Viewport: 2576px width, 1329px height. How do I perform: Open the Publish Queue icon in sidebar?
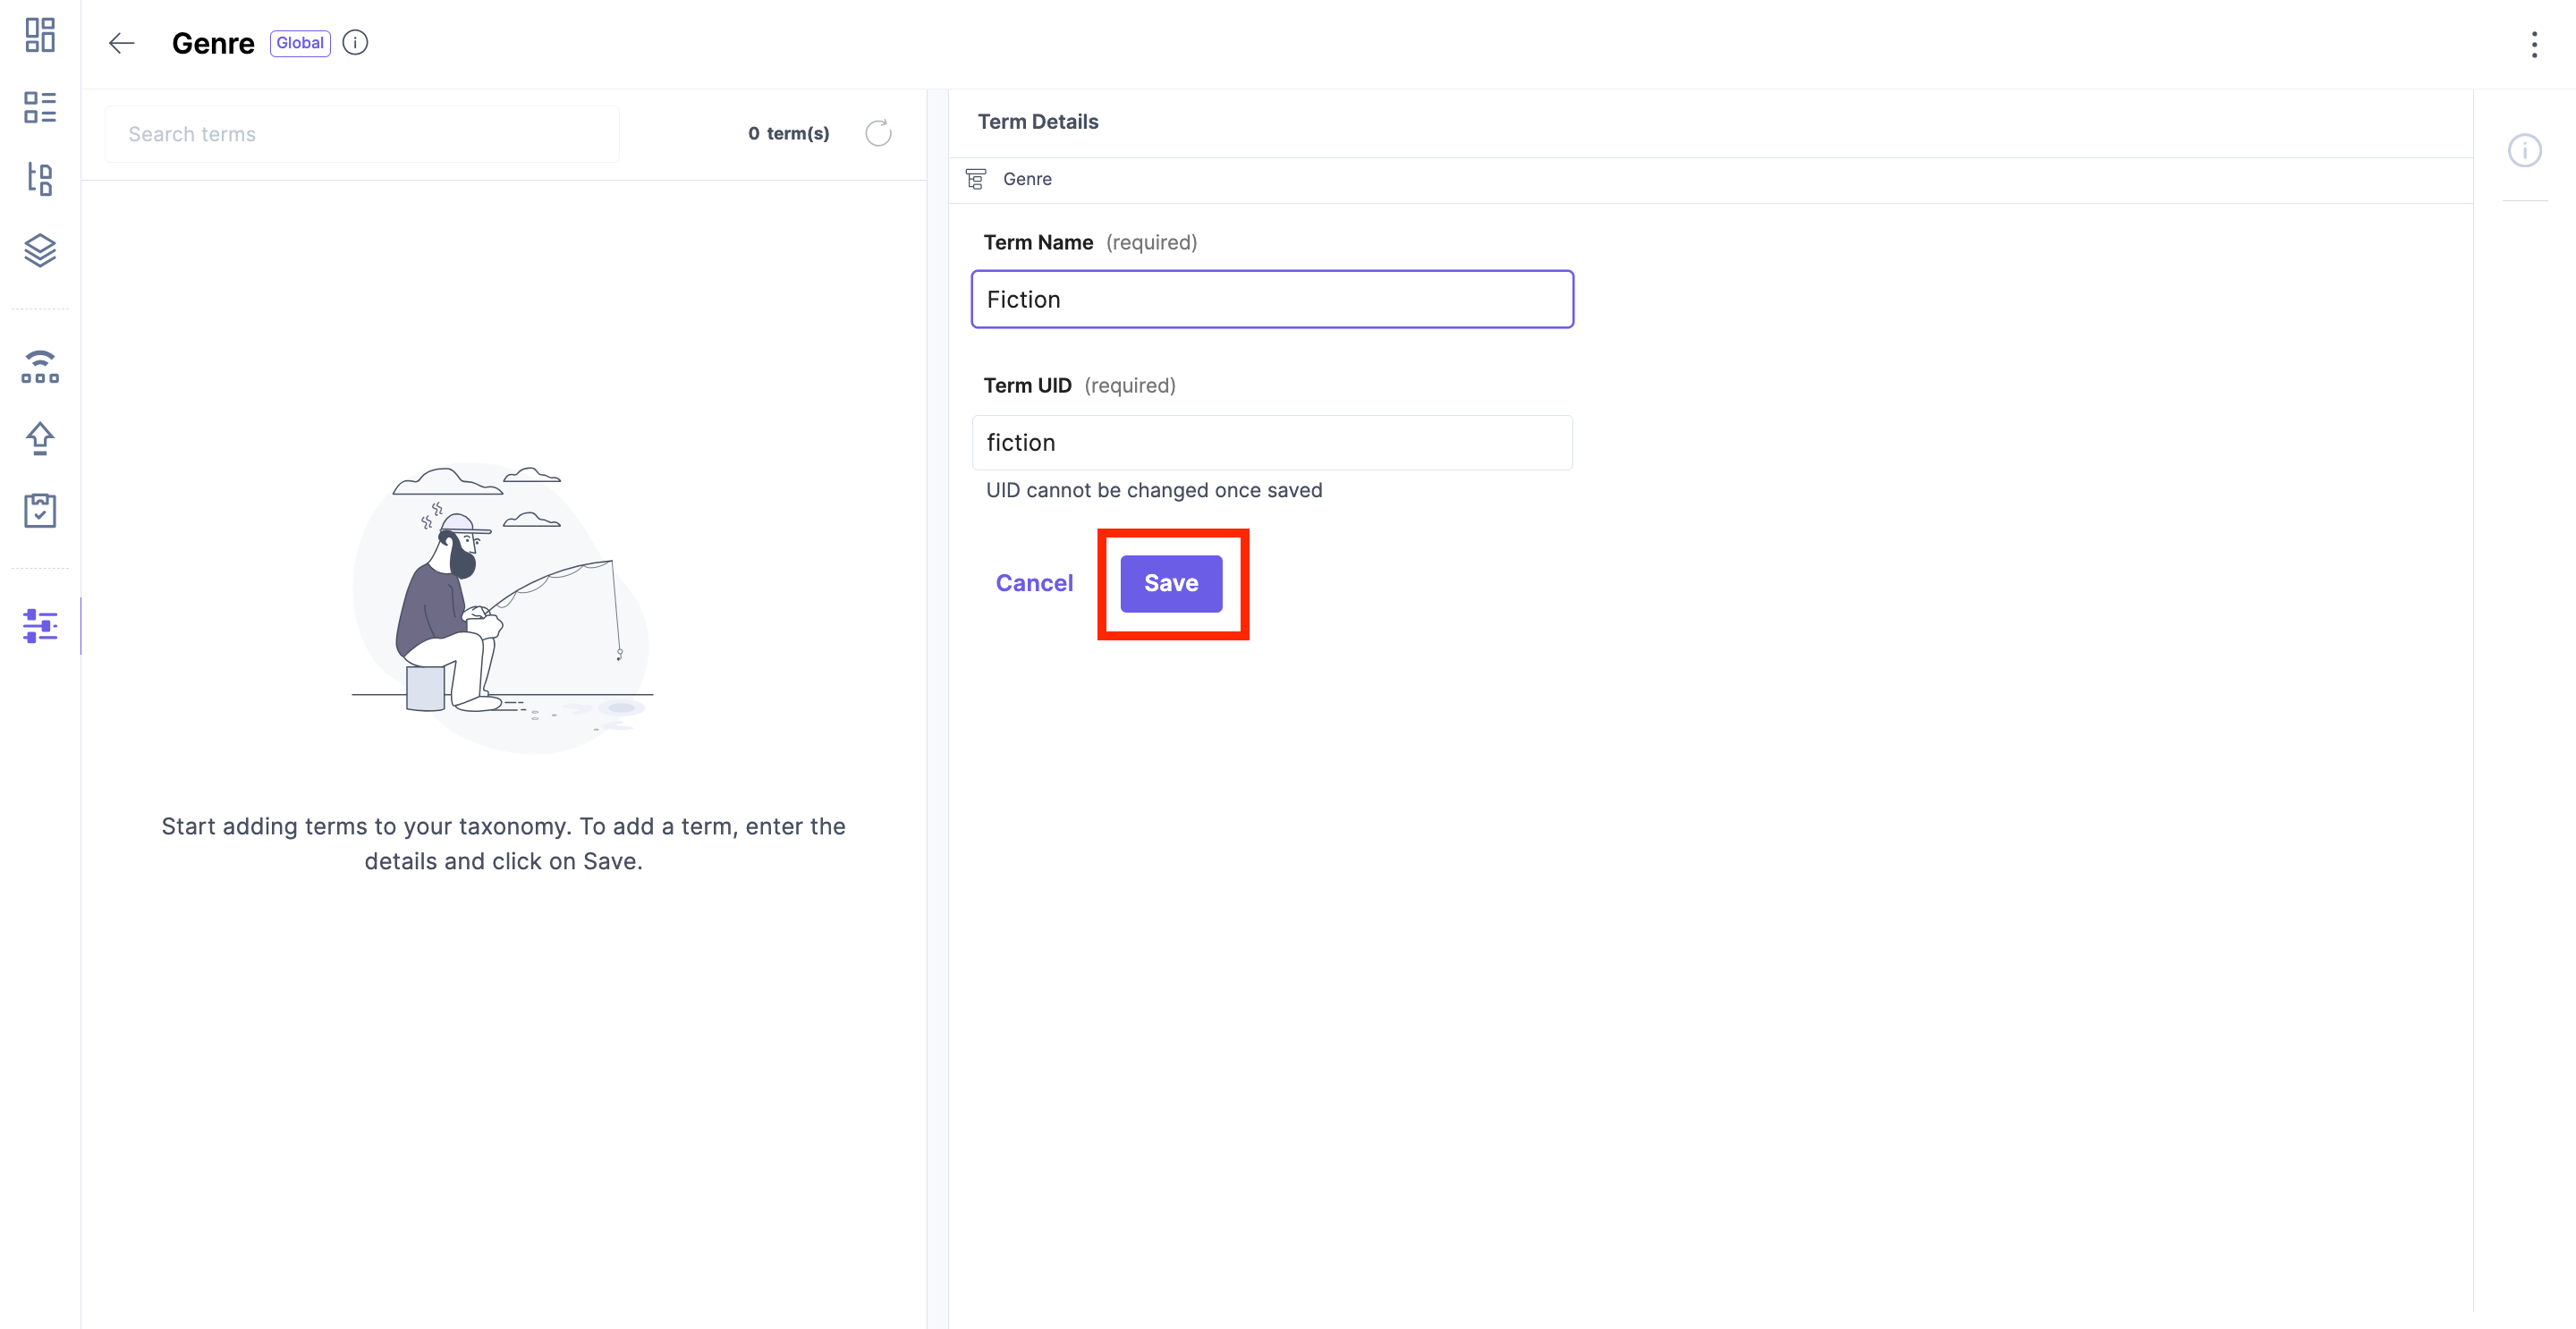(40, 367)
